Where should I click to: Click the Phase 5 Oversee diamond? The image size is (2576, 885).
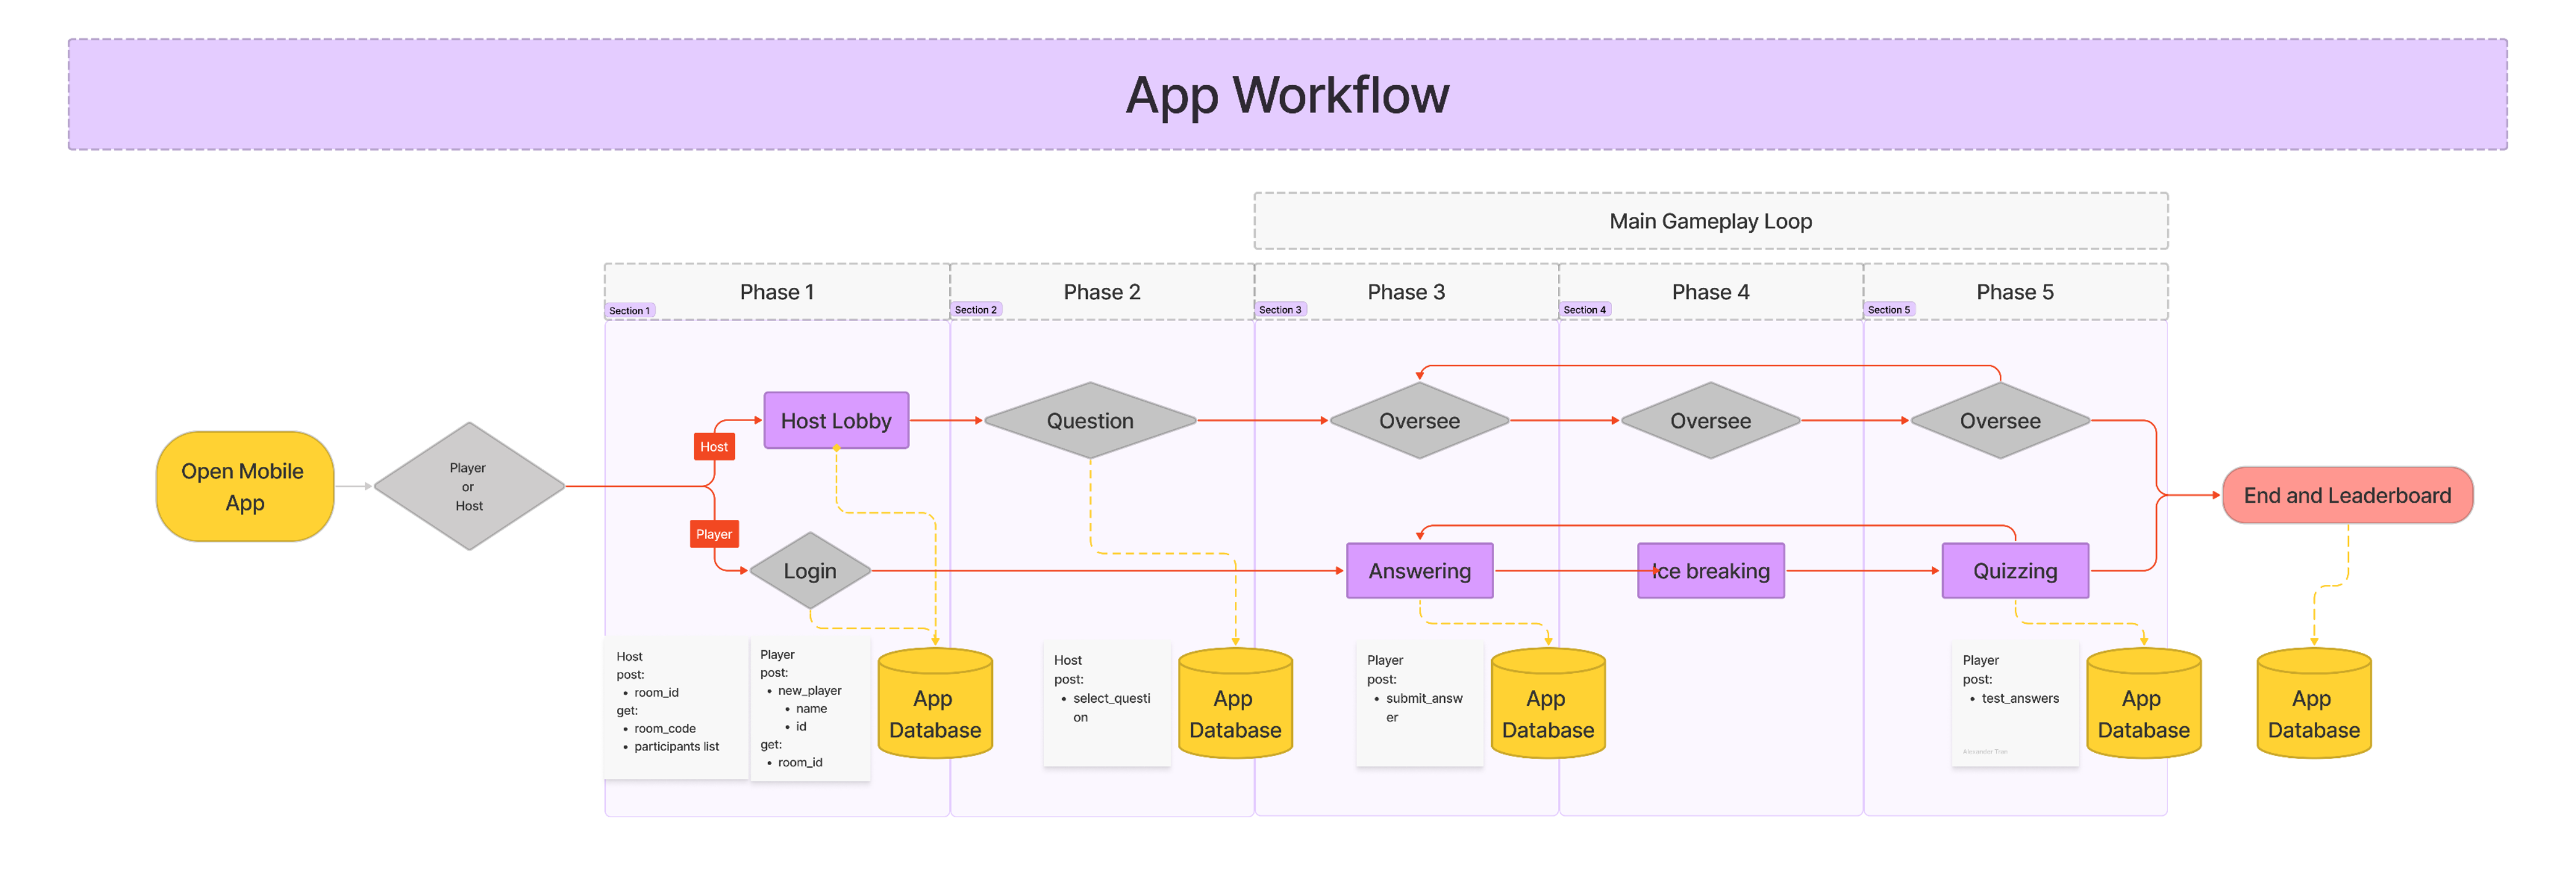(2000, 421)
